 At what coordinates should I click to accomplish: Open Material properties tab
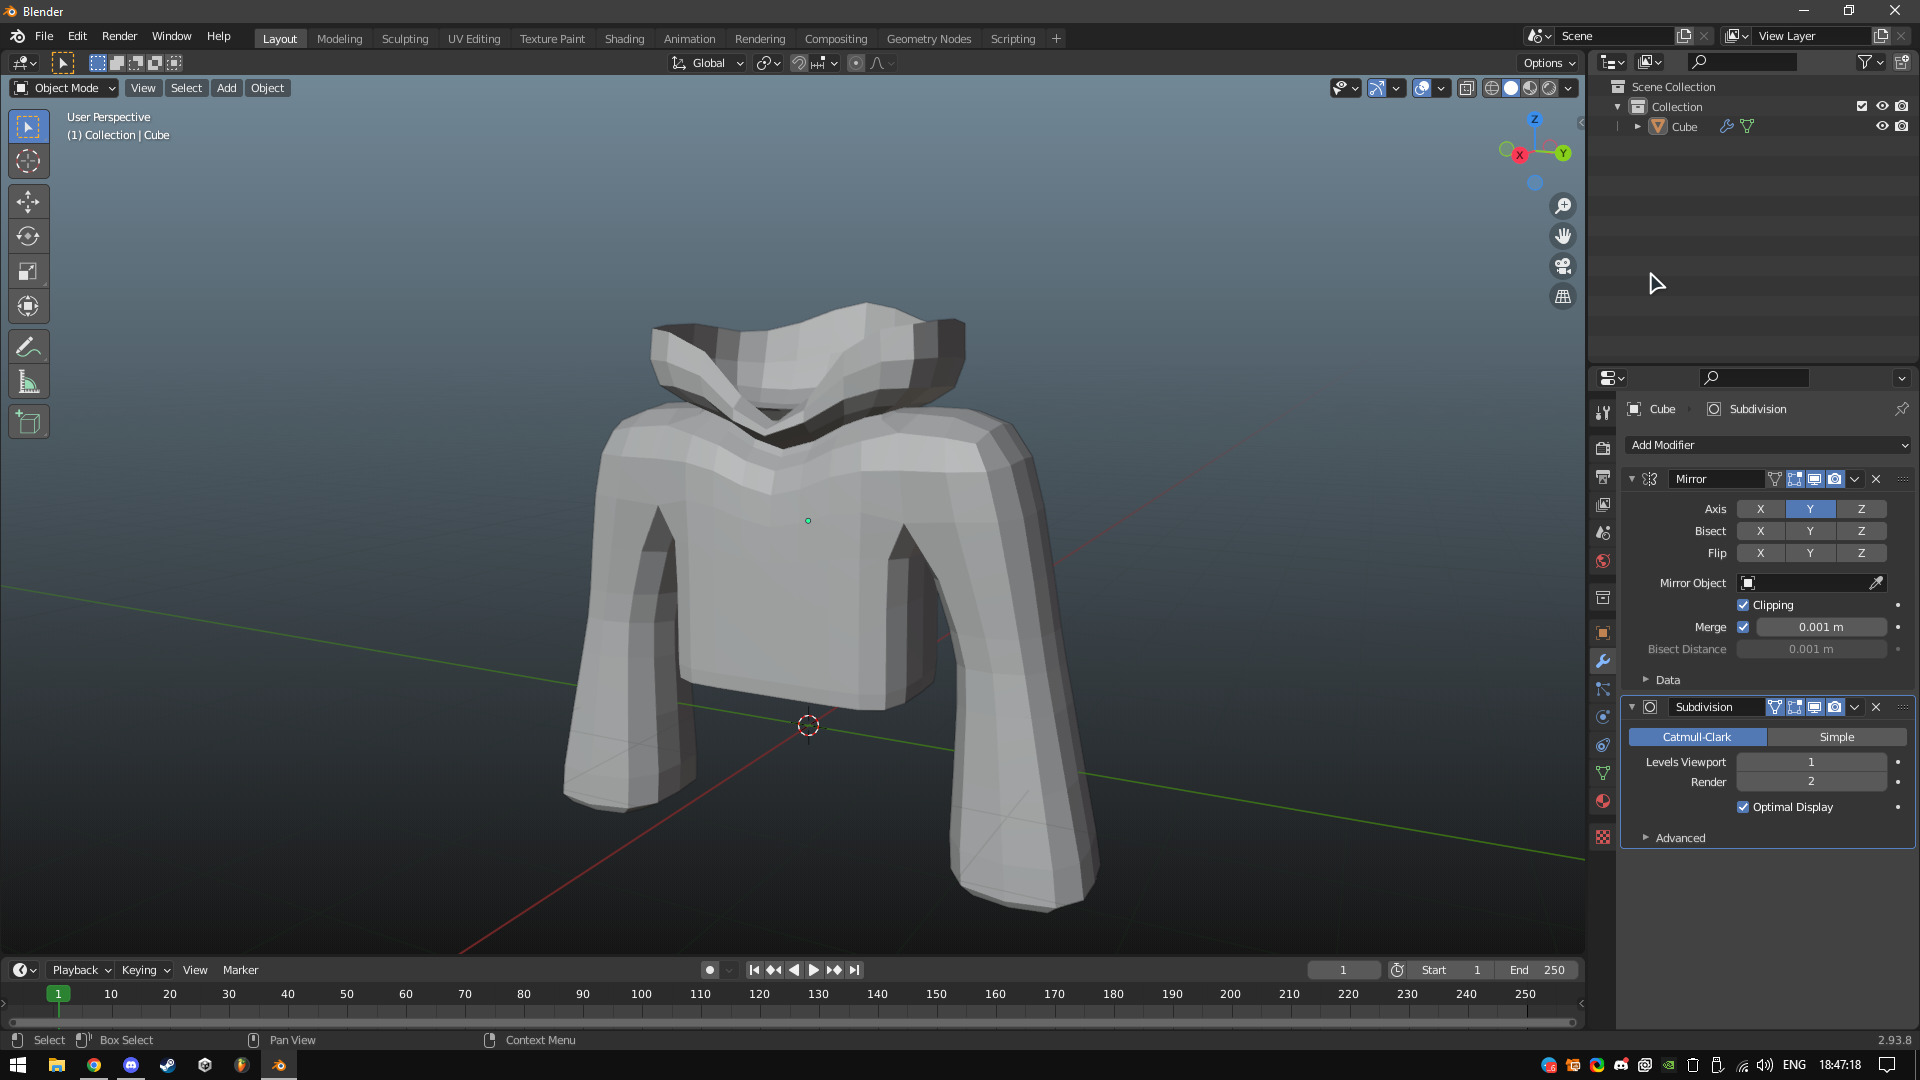[1603, 801]
